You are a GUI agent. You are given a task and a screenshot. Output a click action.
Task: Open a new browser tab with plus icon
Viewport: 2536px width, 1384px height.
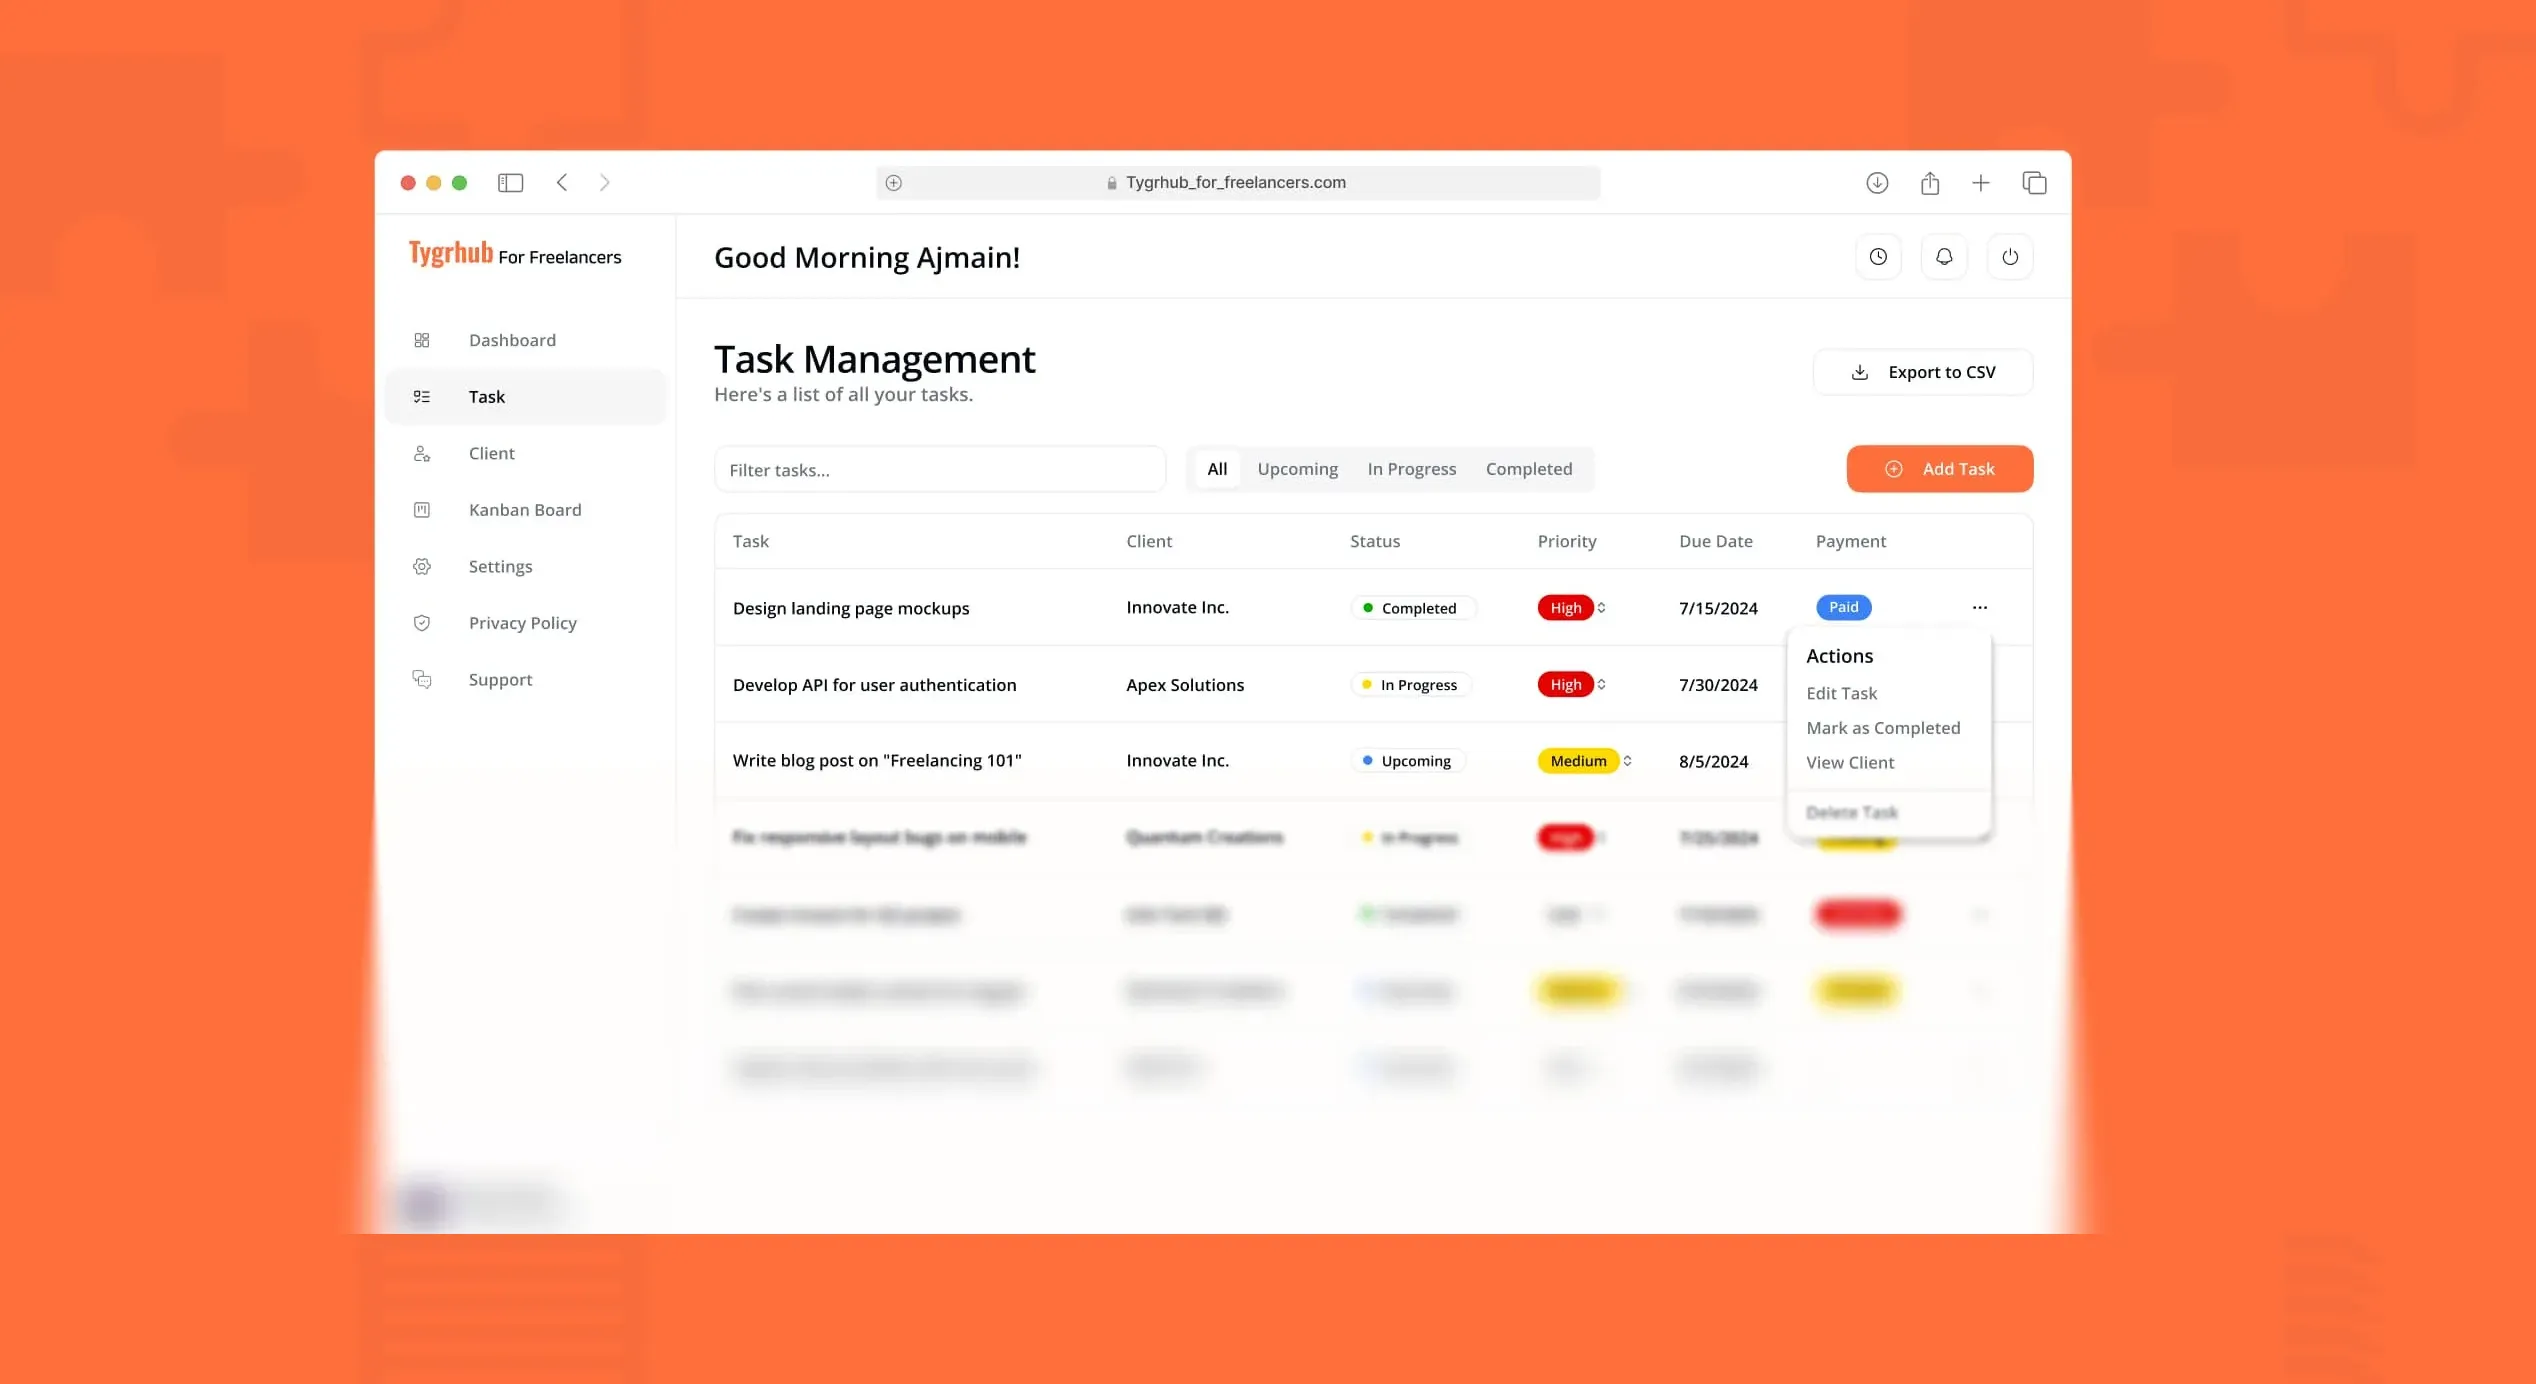(1981, 182)
